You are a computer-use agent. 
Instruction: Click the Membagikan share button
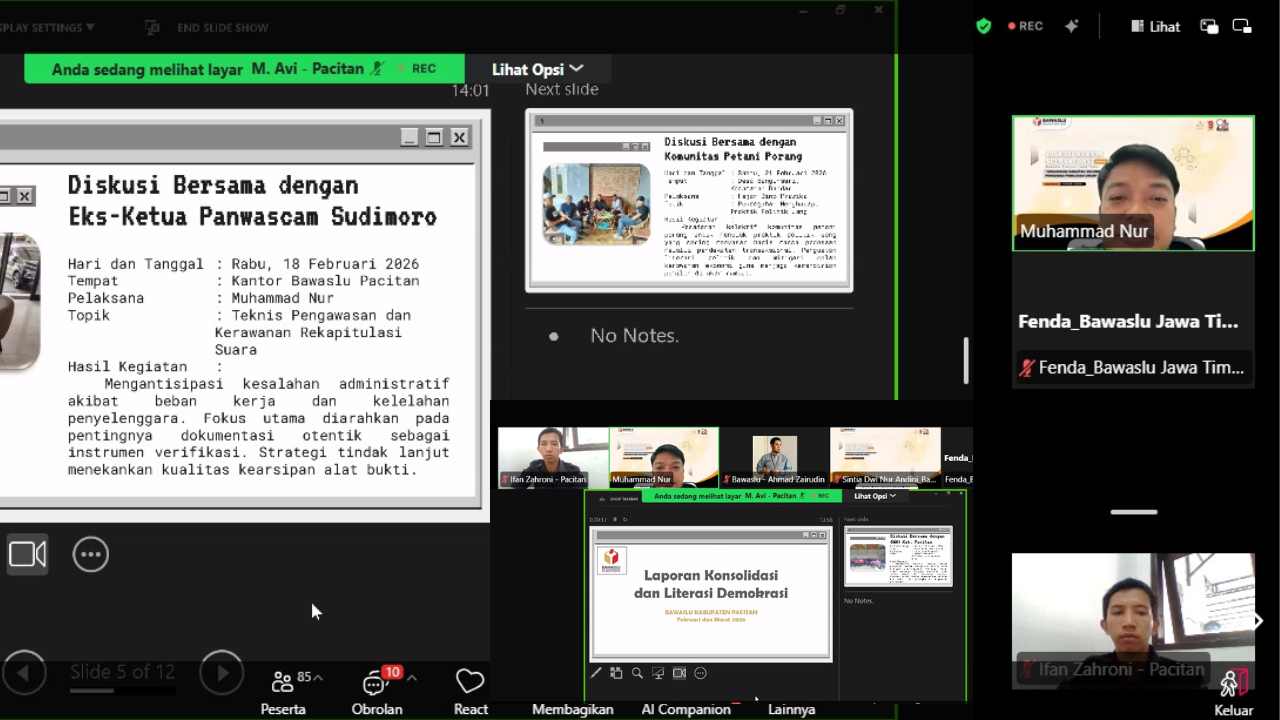coord(572,709)
